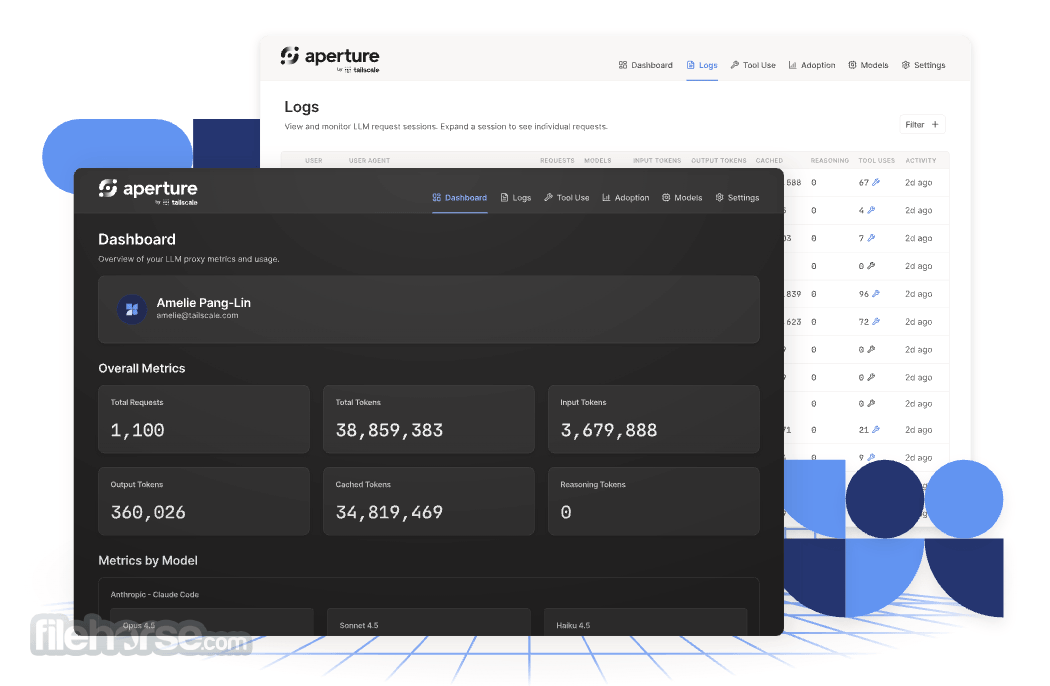
Task: Click Anthropic - Claude Code group label
Action: point(155,595)
